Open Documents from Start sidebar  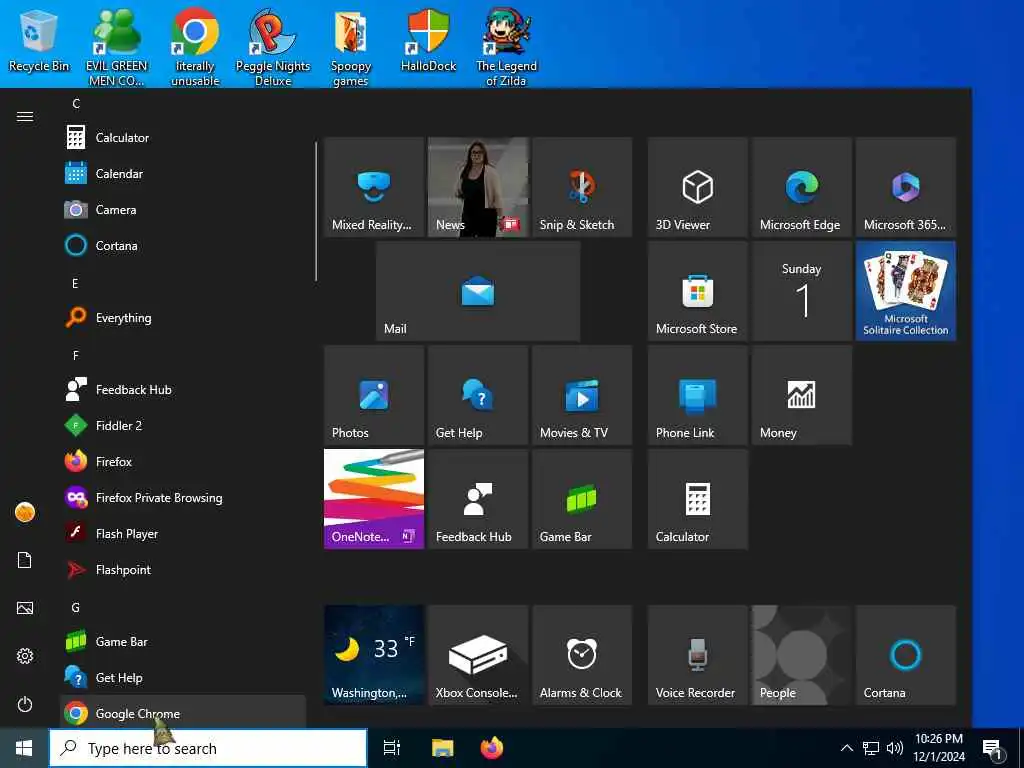(25, 560)
